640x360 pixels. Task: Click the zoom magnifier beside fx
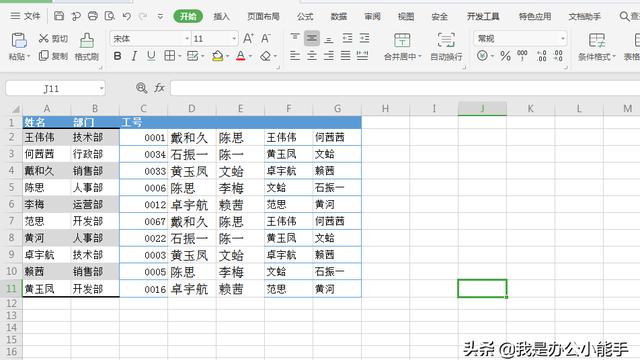[x=142, y=88]
